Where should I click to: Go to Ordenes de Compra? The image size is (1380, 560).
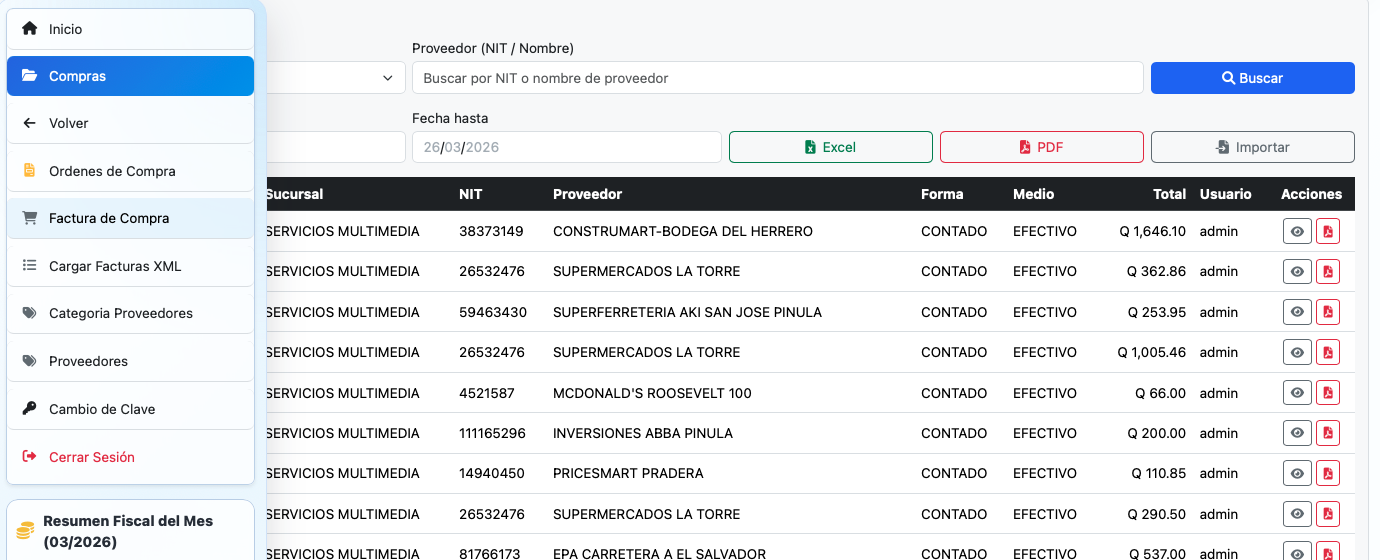112,171
